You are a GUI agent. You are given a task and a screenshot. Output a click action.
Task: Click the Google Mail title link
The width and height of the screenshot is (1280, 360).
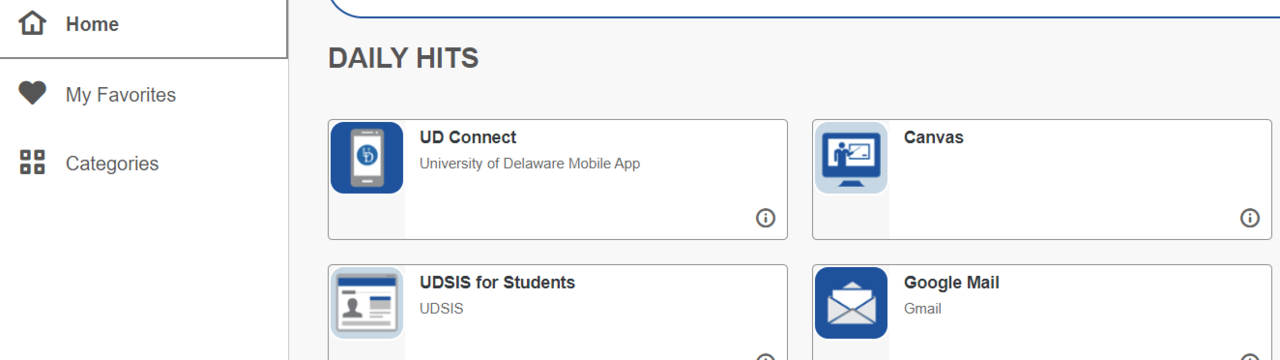click(952, 283)
